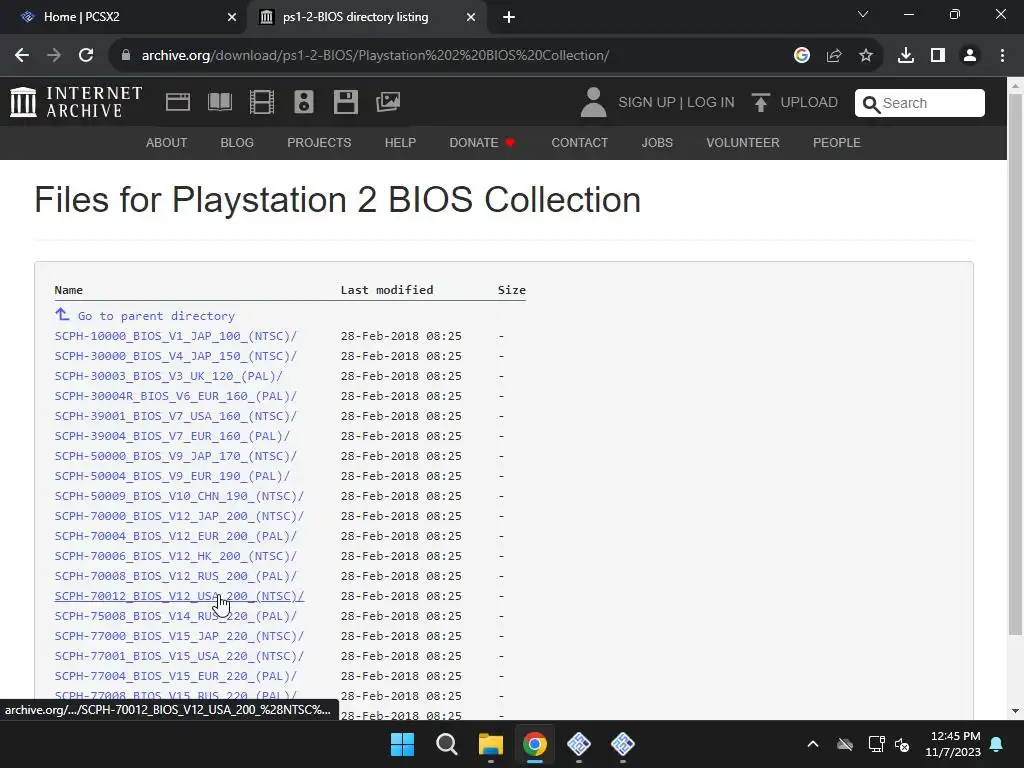1024x768 pixels.
Task: Click the user avatar icon
Action: 593,103
